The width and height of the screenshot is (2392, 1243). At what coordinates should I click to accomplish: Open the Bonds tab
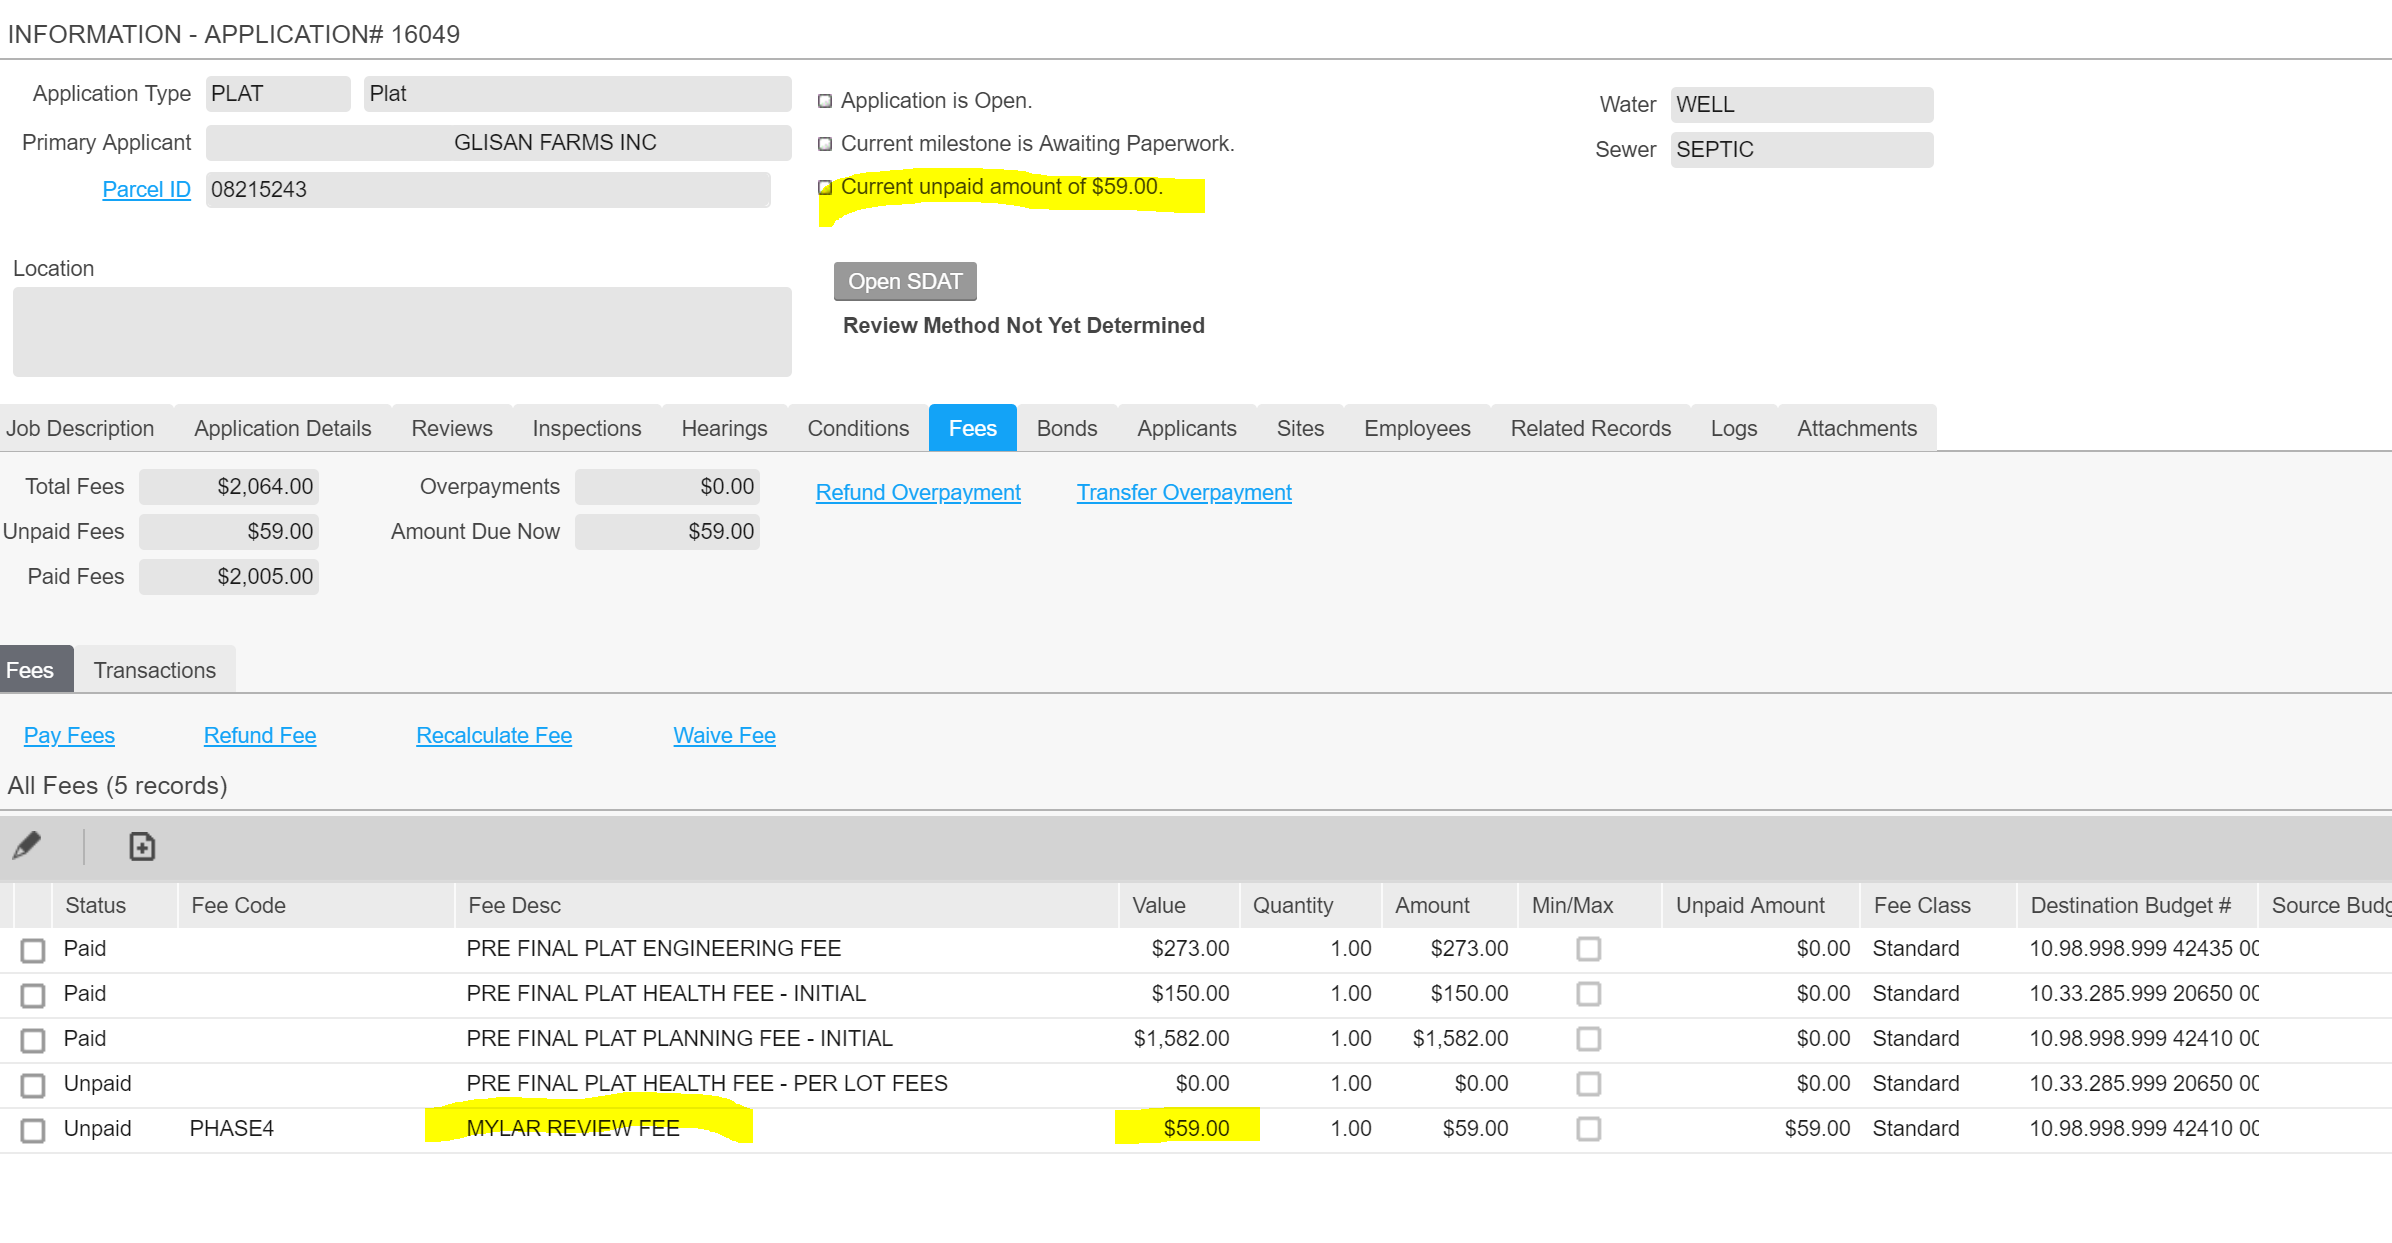coord(1066,428)
